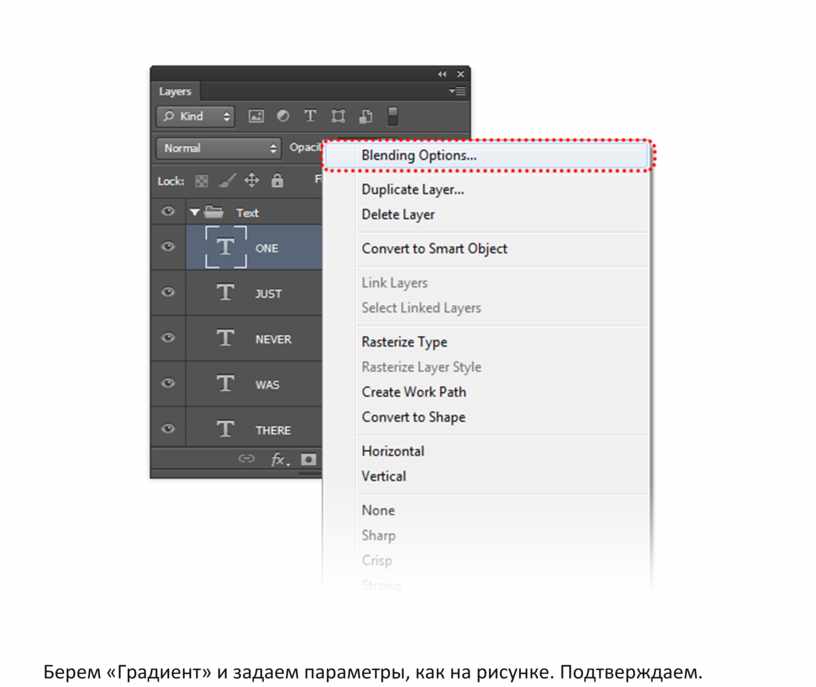Lock position move icon
The width and height of the screenshot is (816, 687).
tap(252, 181)
